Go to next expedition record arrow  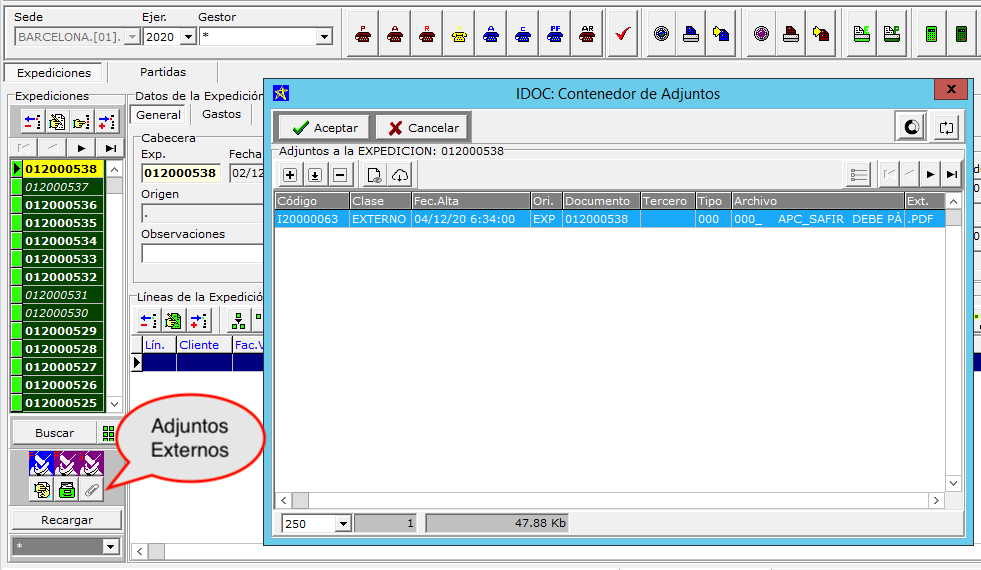tap(82, 148)
